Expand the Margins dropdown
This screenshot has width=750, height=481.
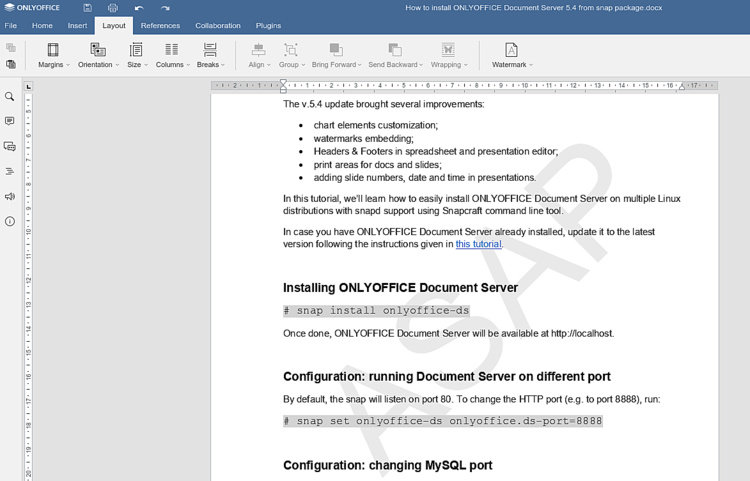(54, 55)
